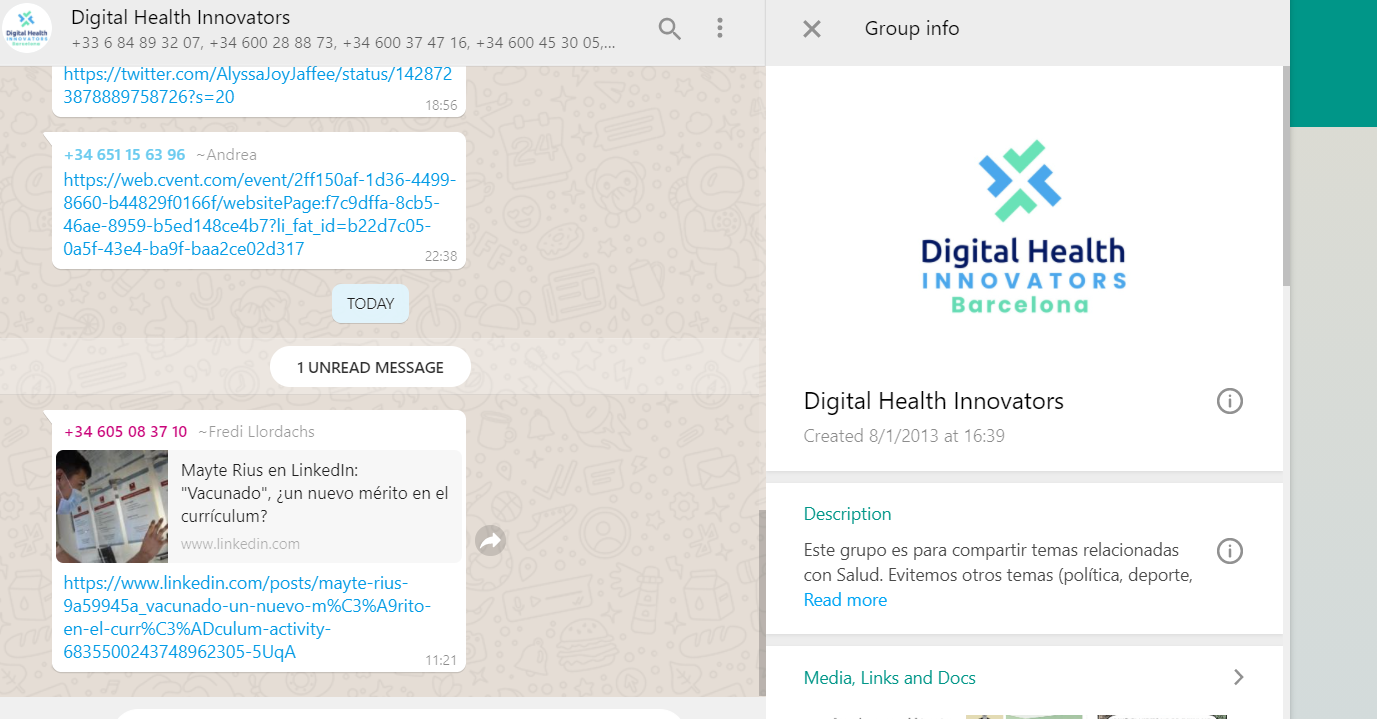The height and width of the screenshot is (719, 1377).
Task: Click Digital Health Innovators name in Group info
Action: [x=933, y=401]
